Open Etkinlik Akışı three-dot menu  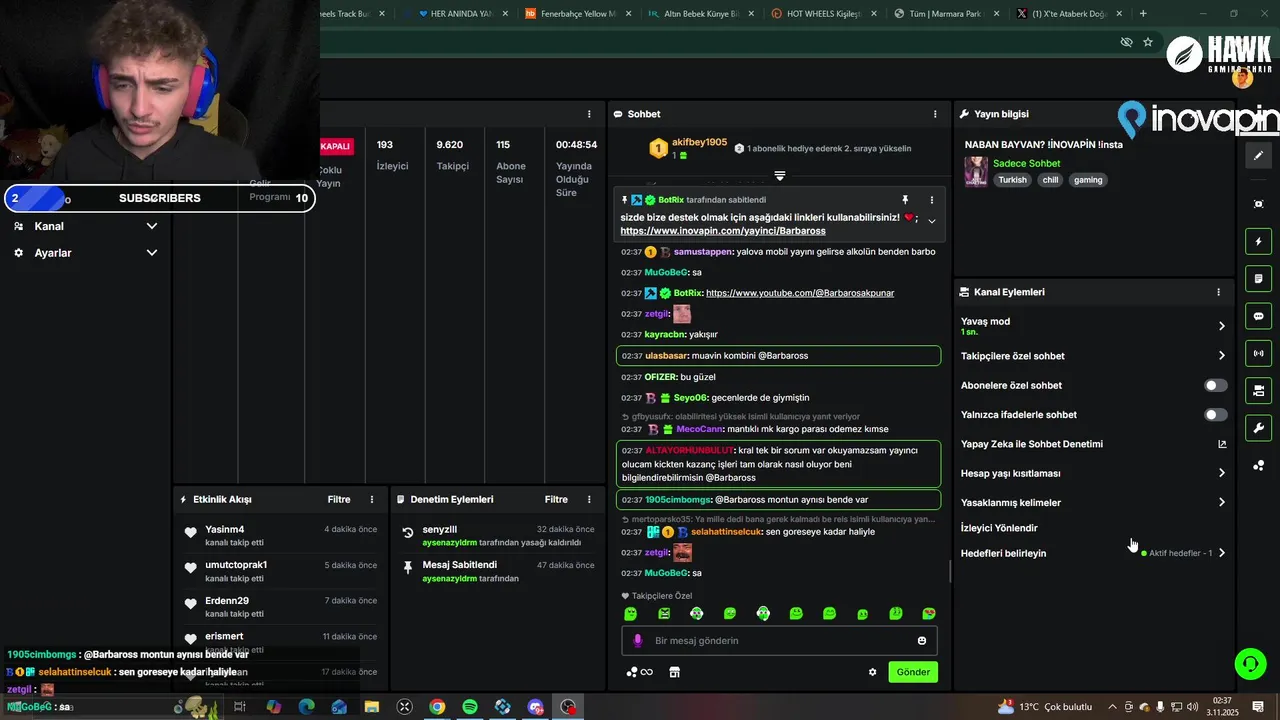372,499
